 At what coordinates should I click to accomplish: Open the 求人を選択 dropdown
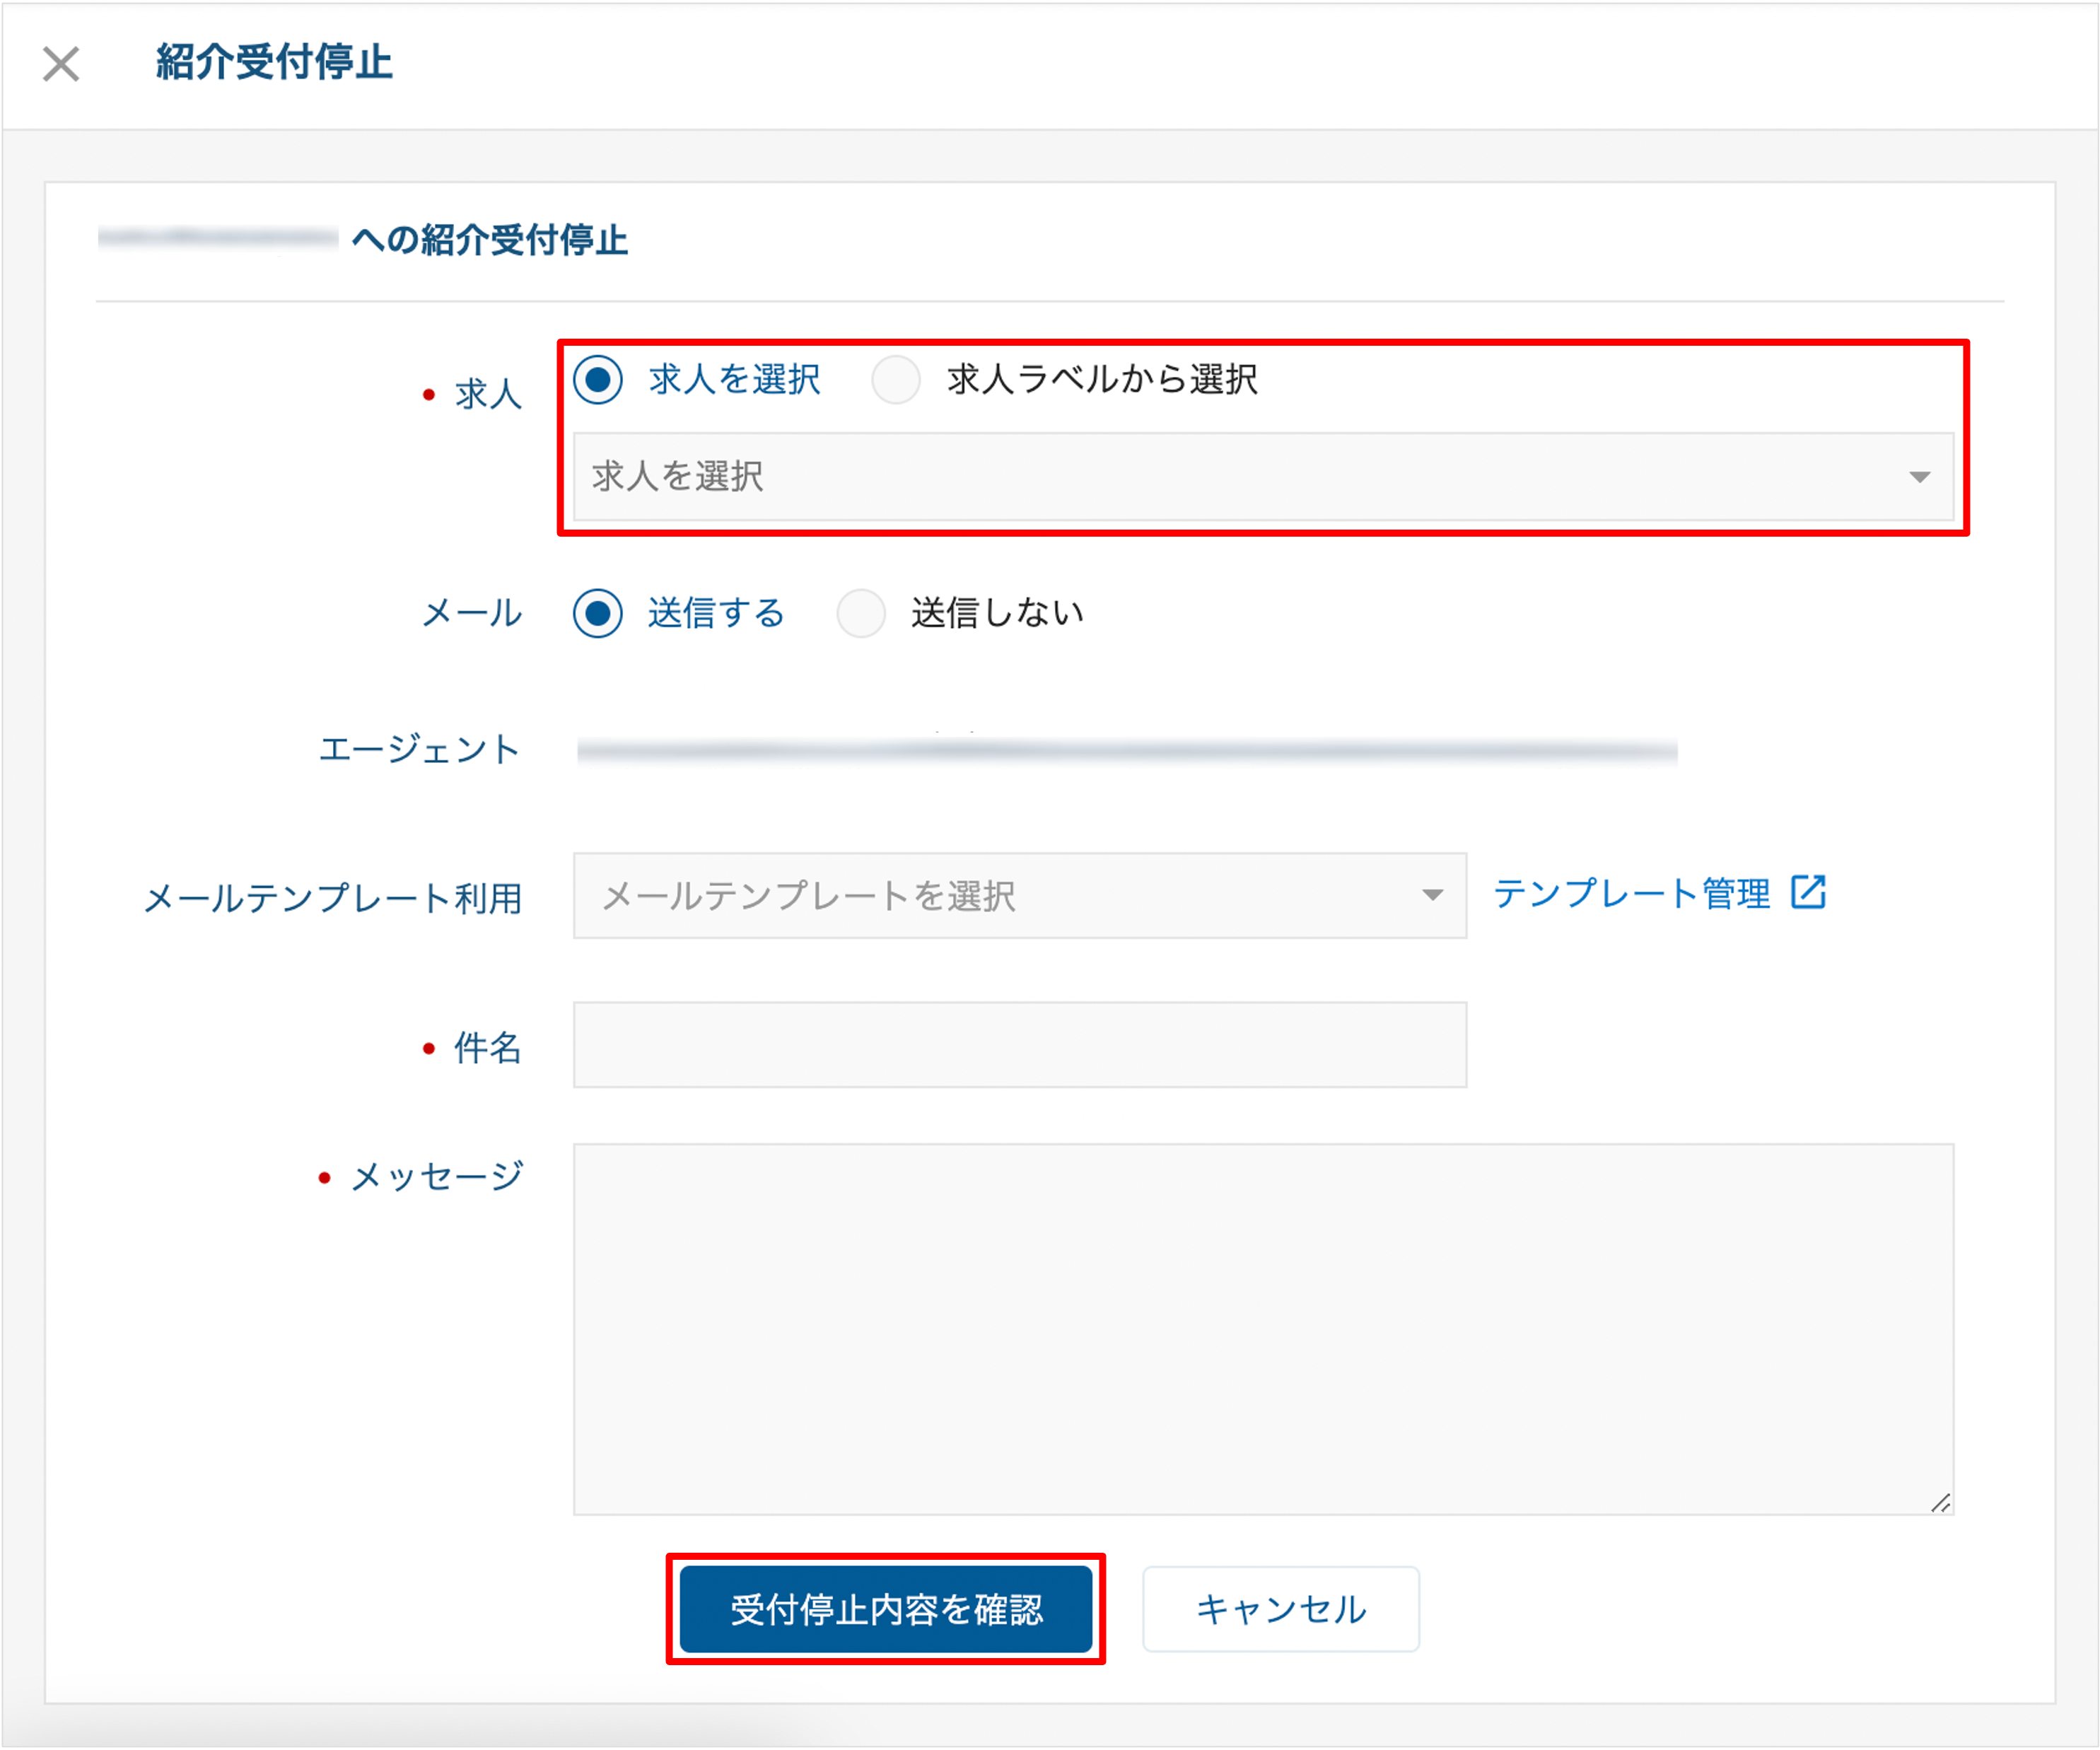tap(1263, 477)
